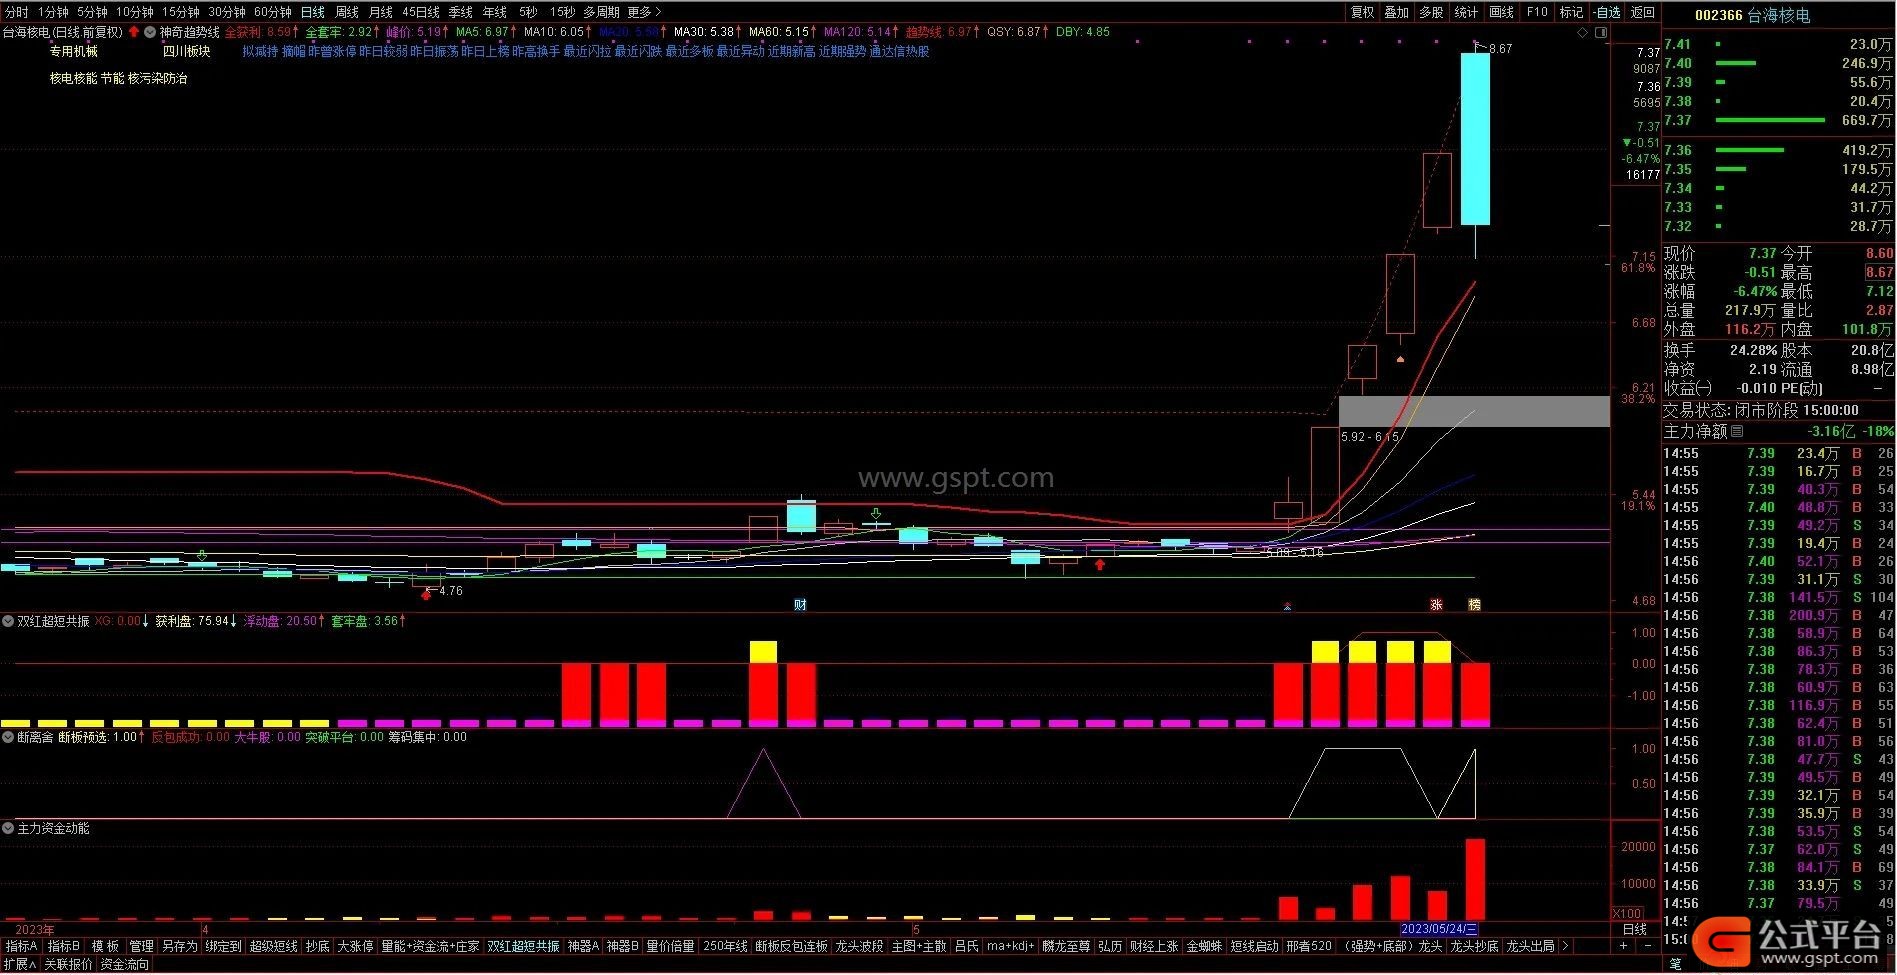1897x975 pixels.
Task: Activate the 画线 drawing tool
Action: click(1501, 12)
